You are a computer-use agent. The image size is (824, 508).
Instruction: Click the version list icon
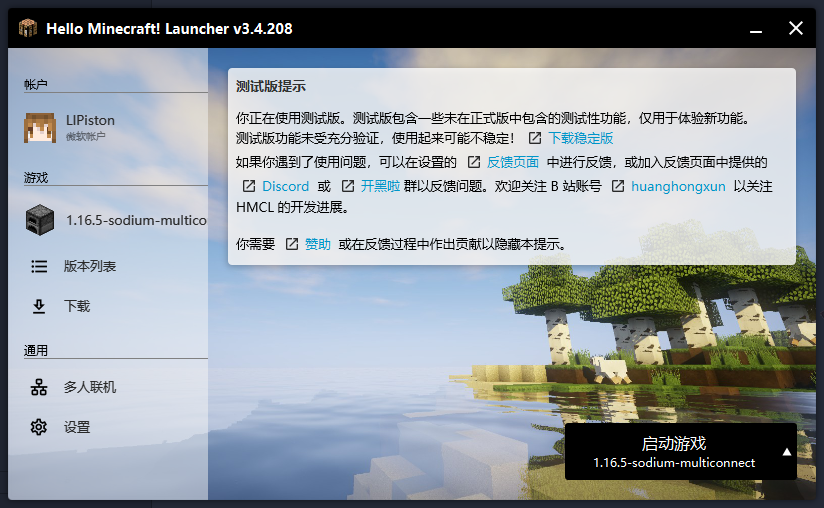coord(39,267)
